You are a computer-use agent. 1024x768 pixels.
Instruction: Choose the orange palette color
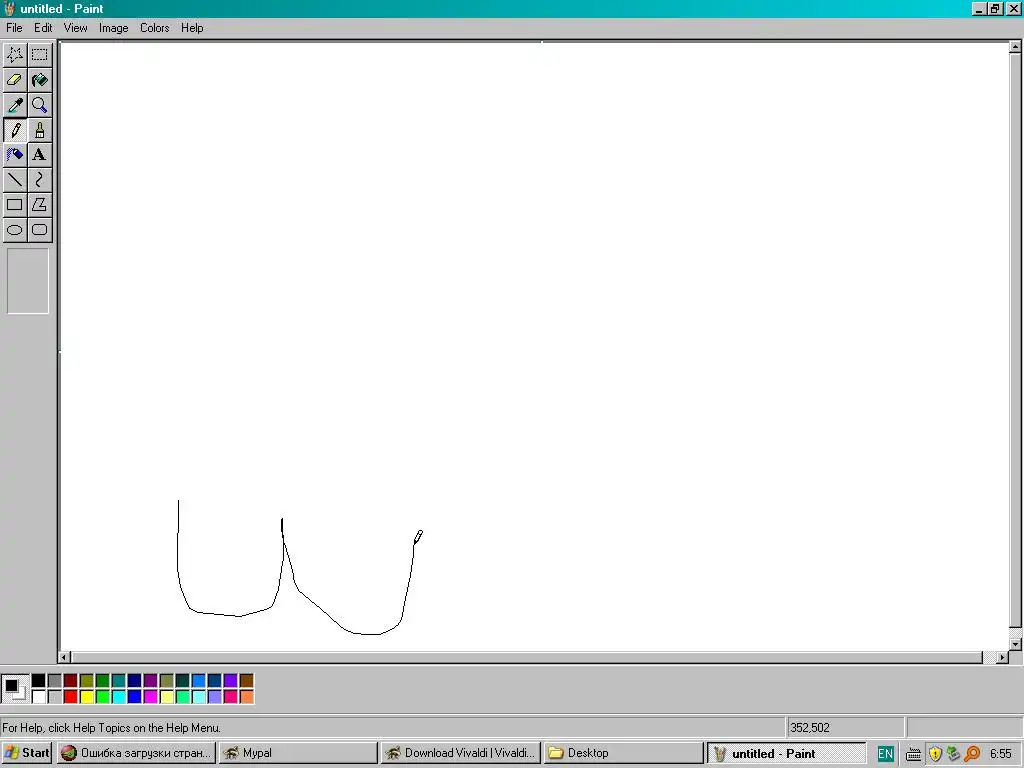click(x=247, y=697)
